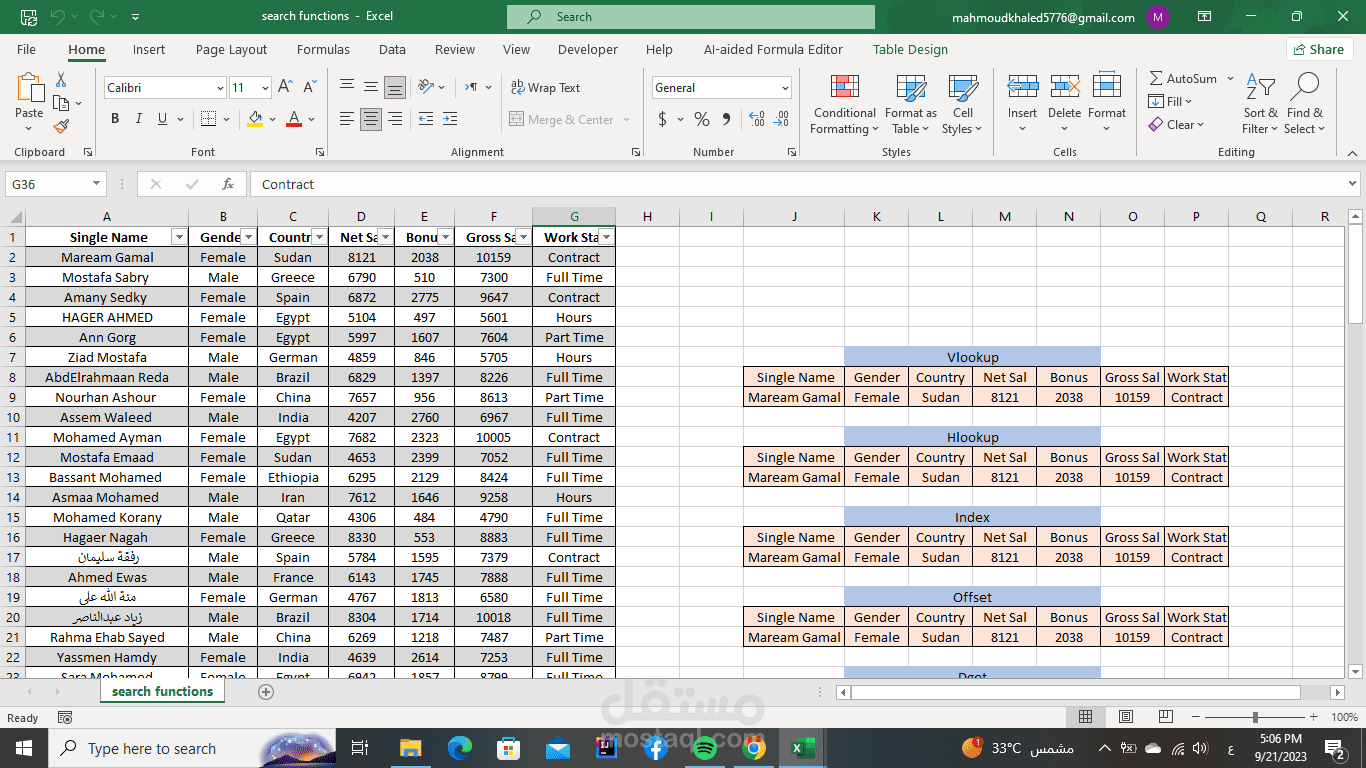Click the Increase Indent icon
1366x768 pixels.
(451, 119)
